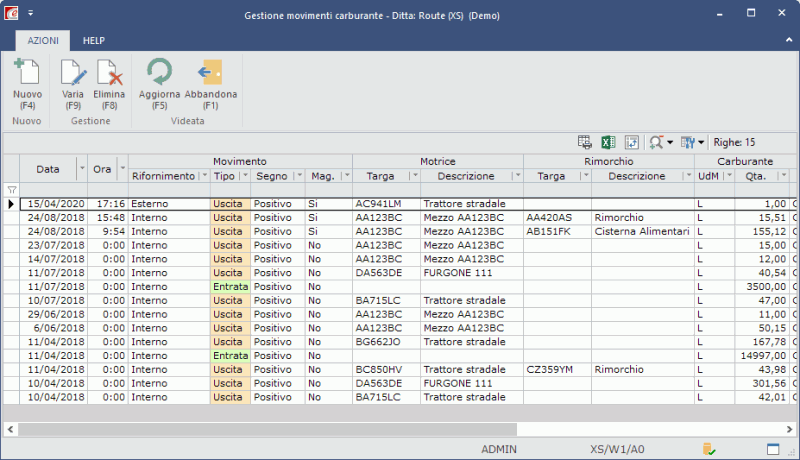Click the Movimento band header
Image resolution: width=800 pixels, height=460 pixels.
click(x=240, y=161)
